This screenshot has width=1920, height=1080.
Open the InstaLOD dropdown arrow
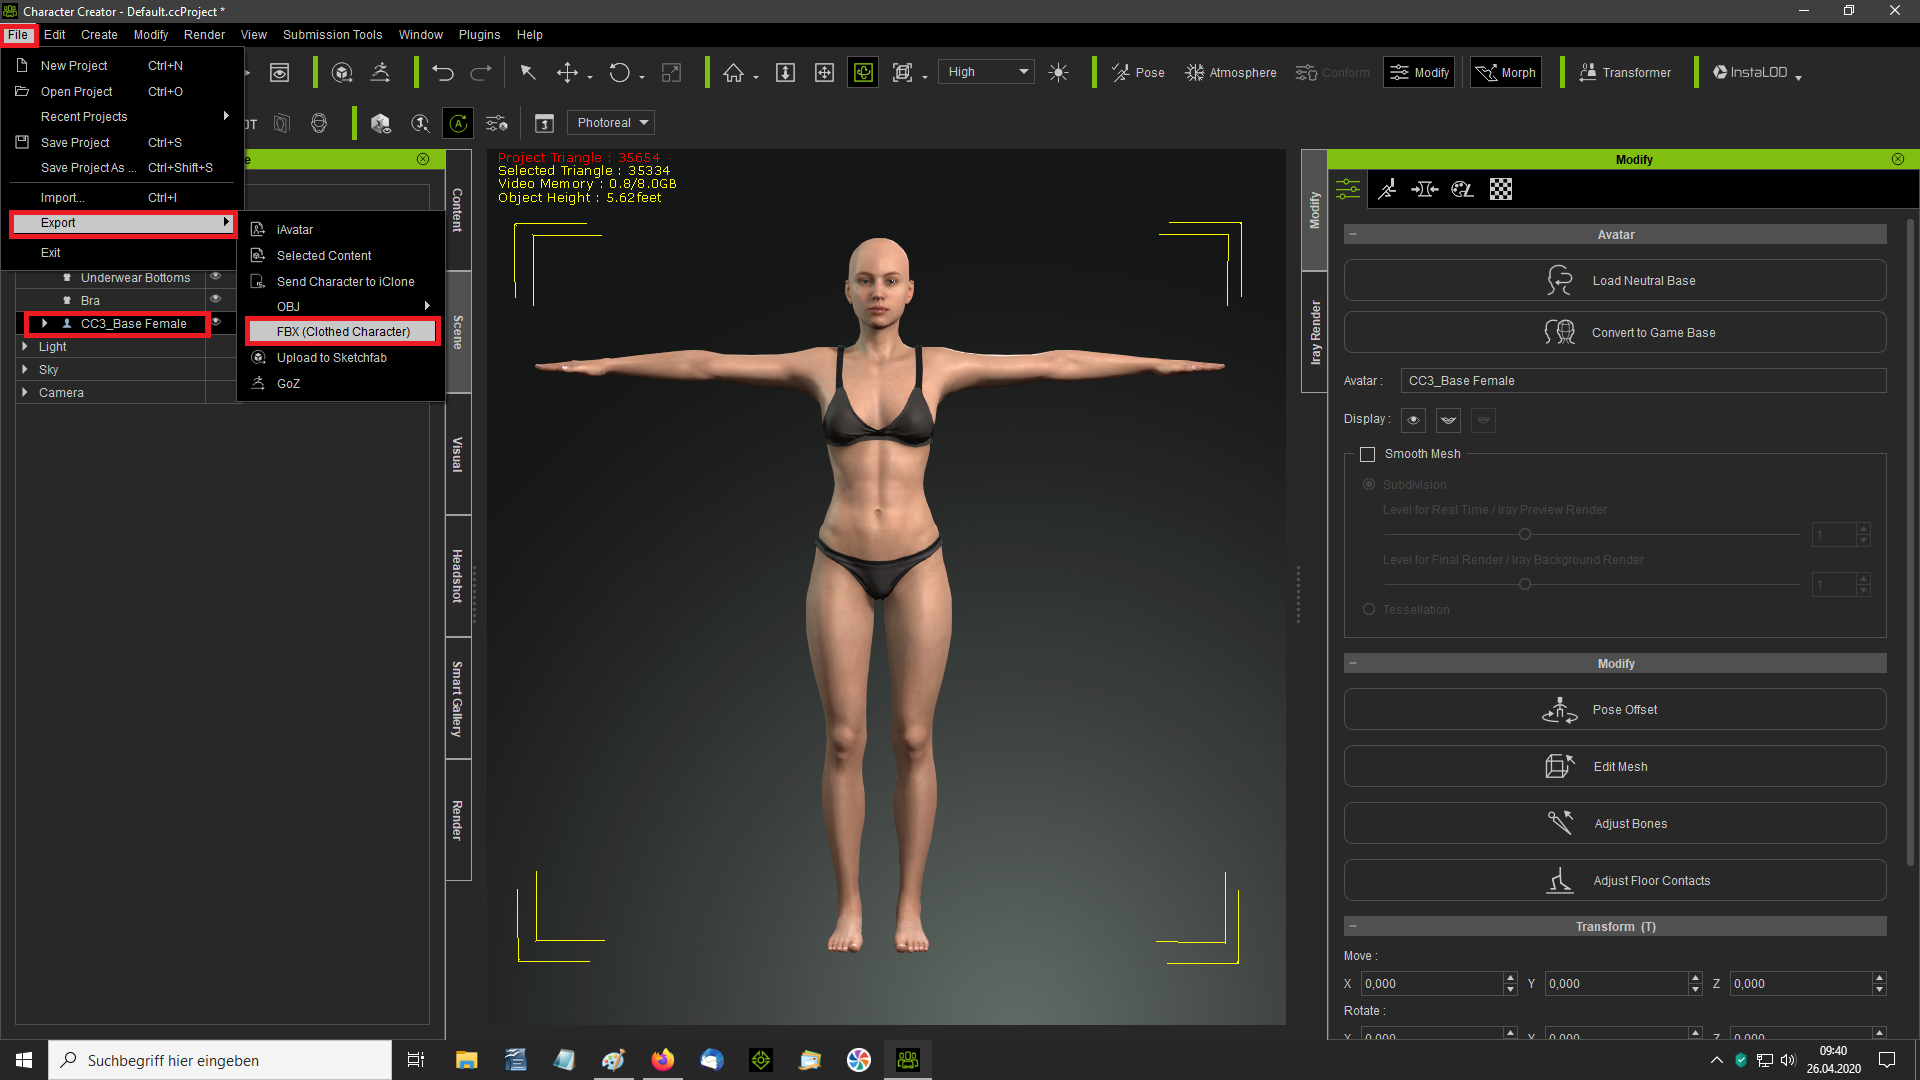[1798, 77]
